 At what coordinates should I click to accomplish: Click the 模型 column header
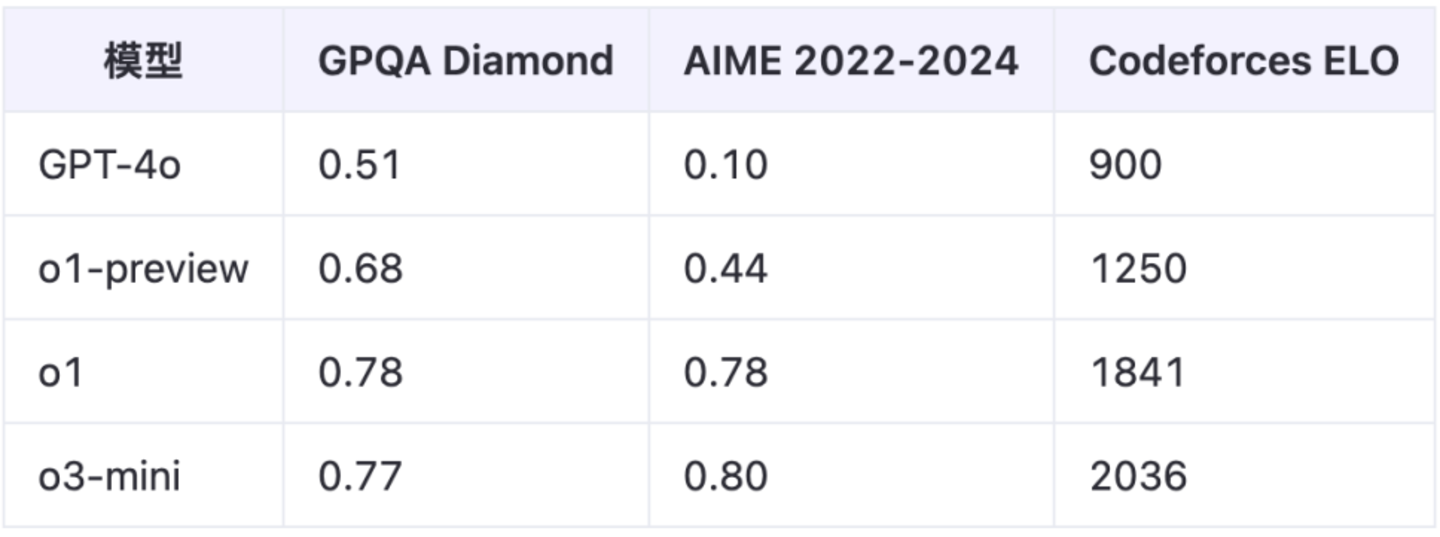[x=144, y=62]
